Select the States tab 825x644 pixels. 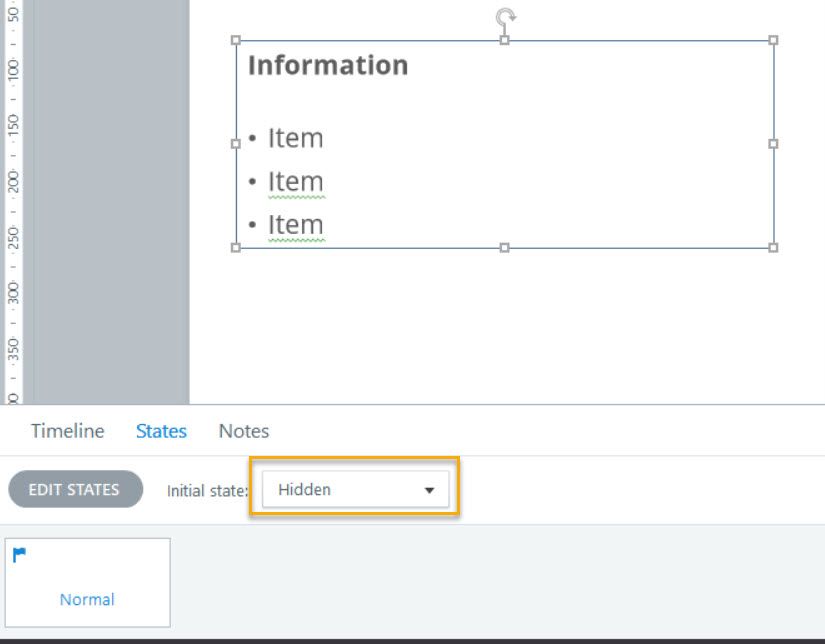161,431
